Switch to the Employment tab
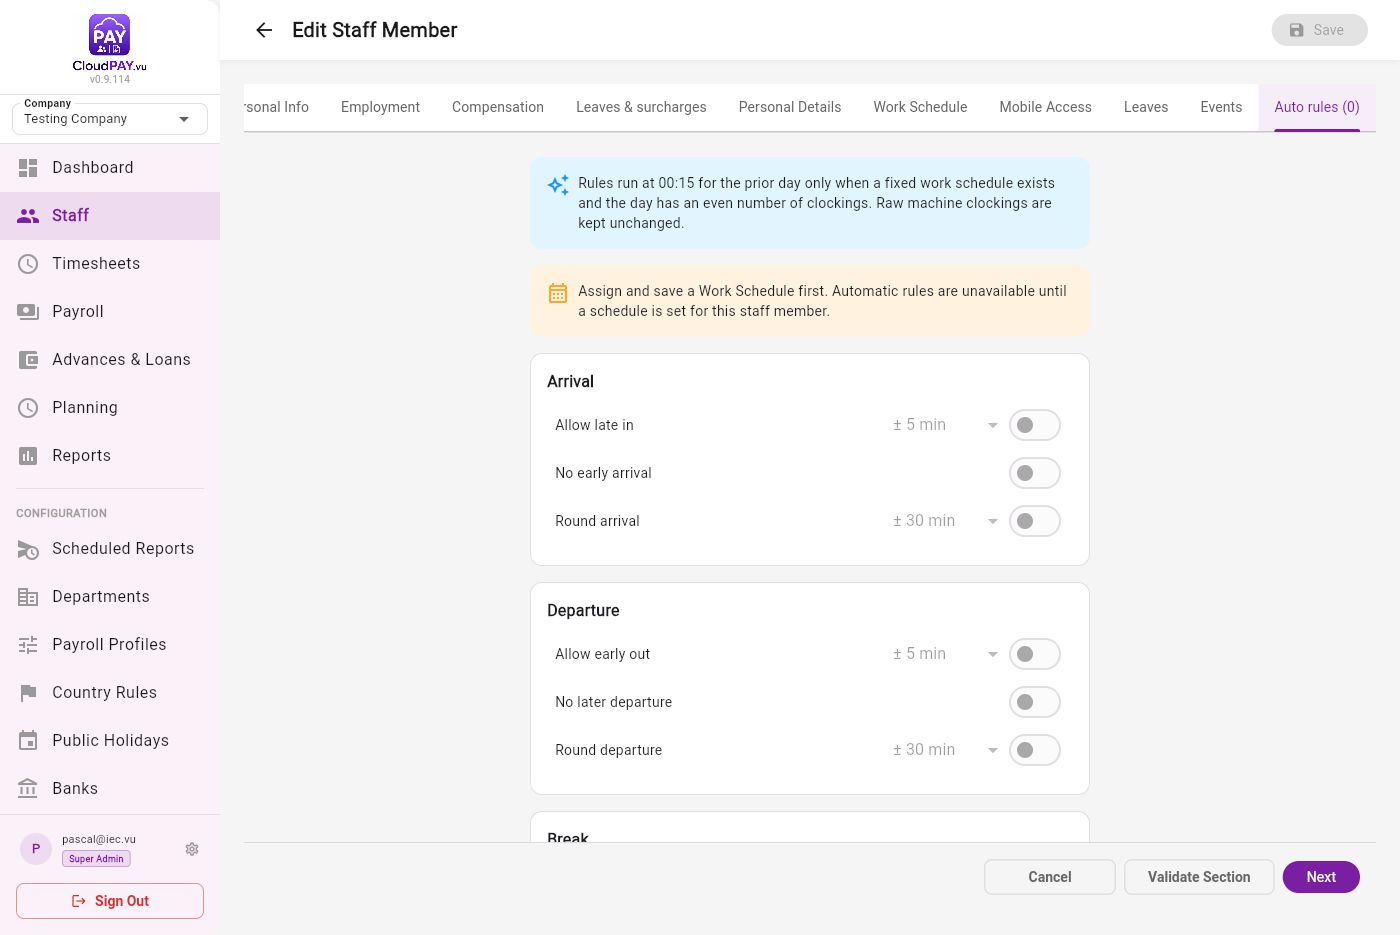 [380, 107]
